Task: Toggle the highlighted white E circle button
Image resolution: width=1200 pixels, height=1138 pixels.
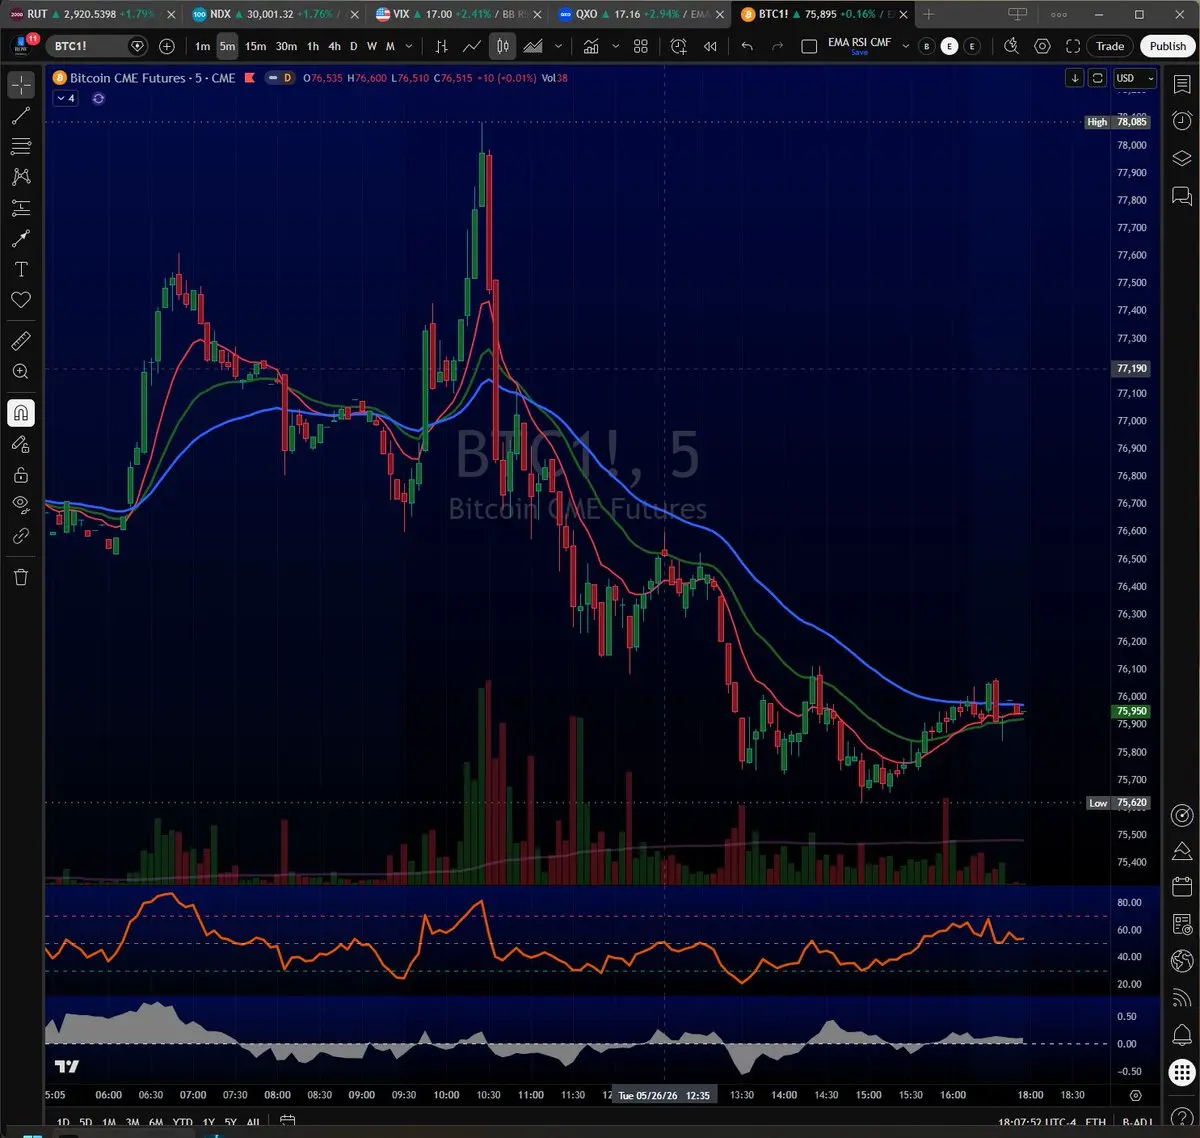Action: [949, 46]
